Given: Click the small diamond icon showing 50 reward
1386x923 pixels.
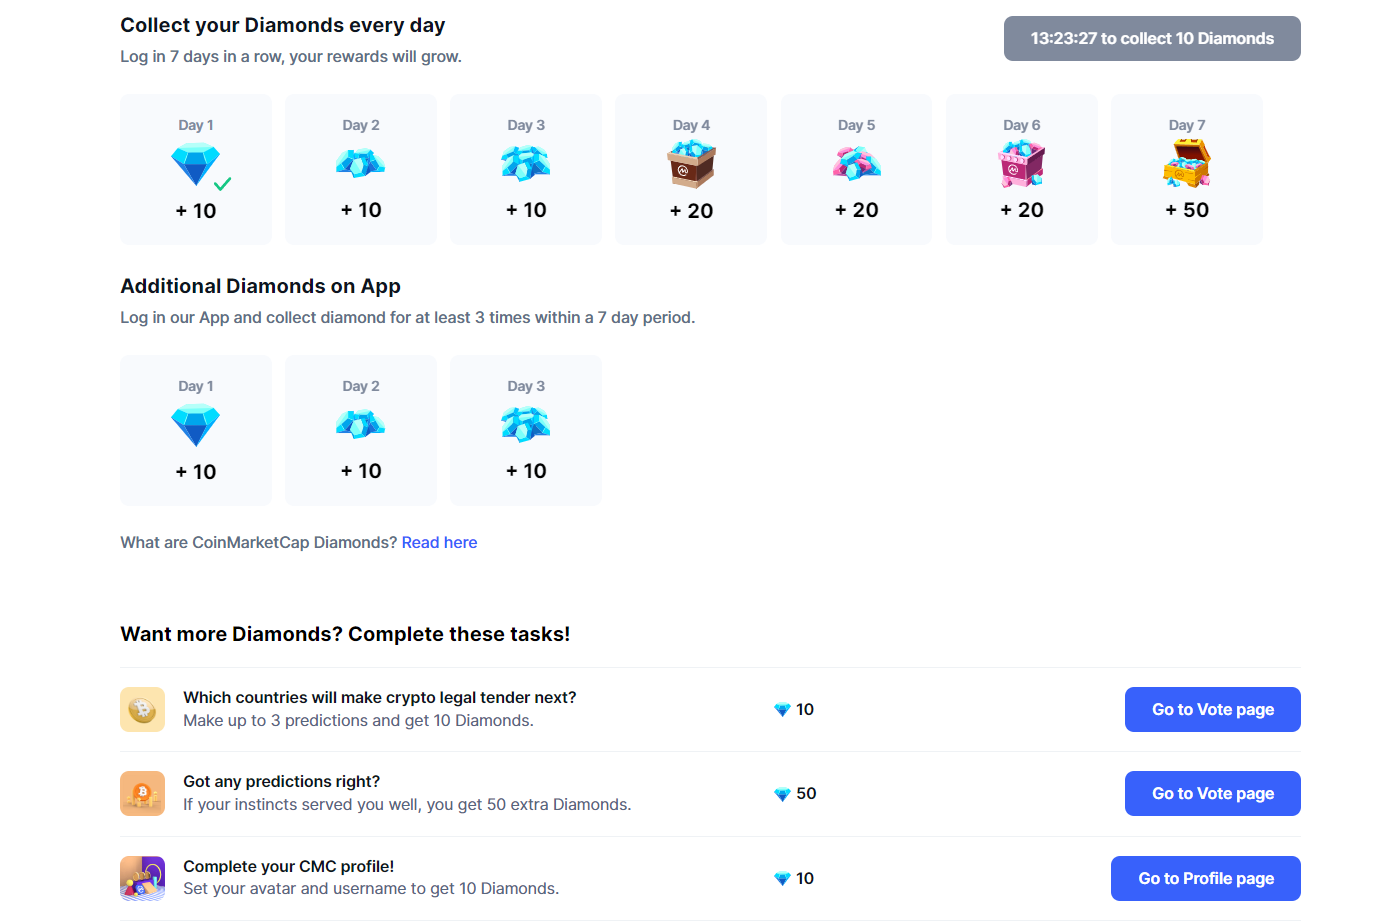Looking at the screenshot, I should tap(781, 793).
